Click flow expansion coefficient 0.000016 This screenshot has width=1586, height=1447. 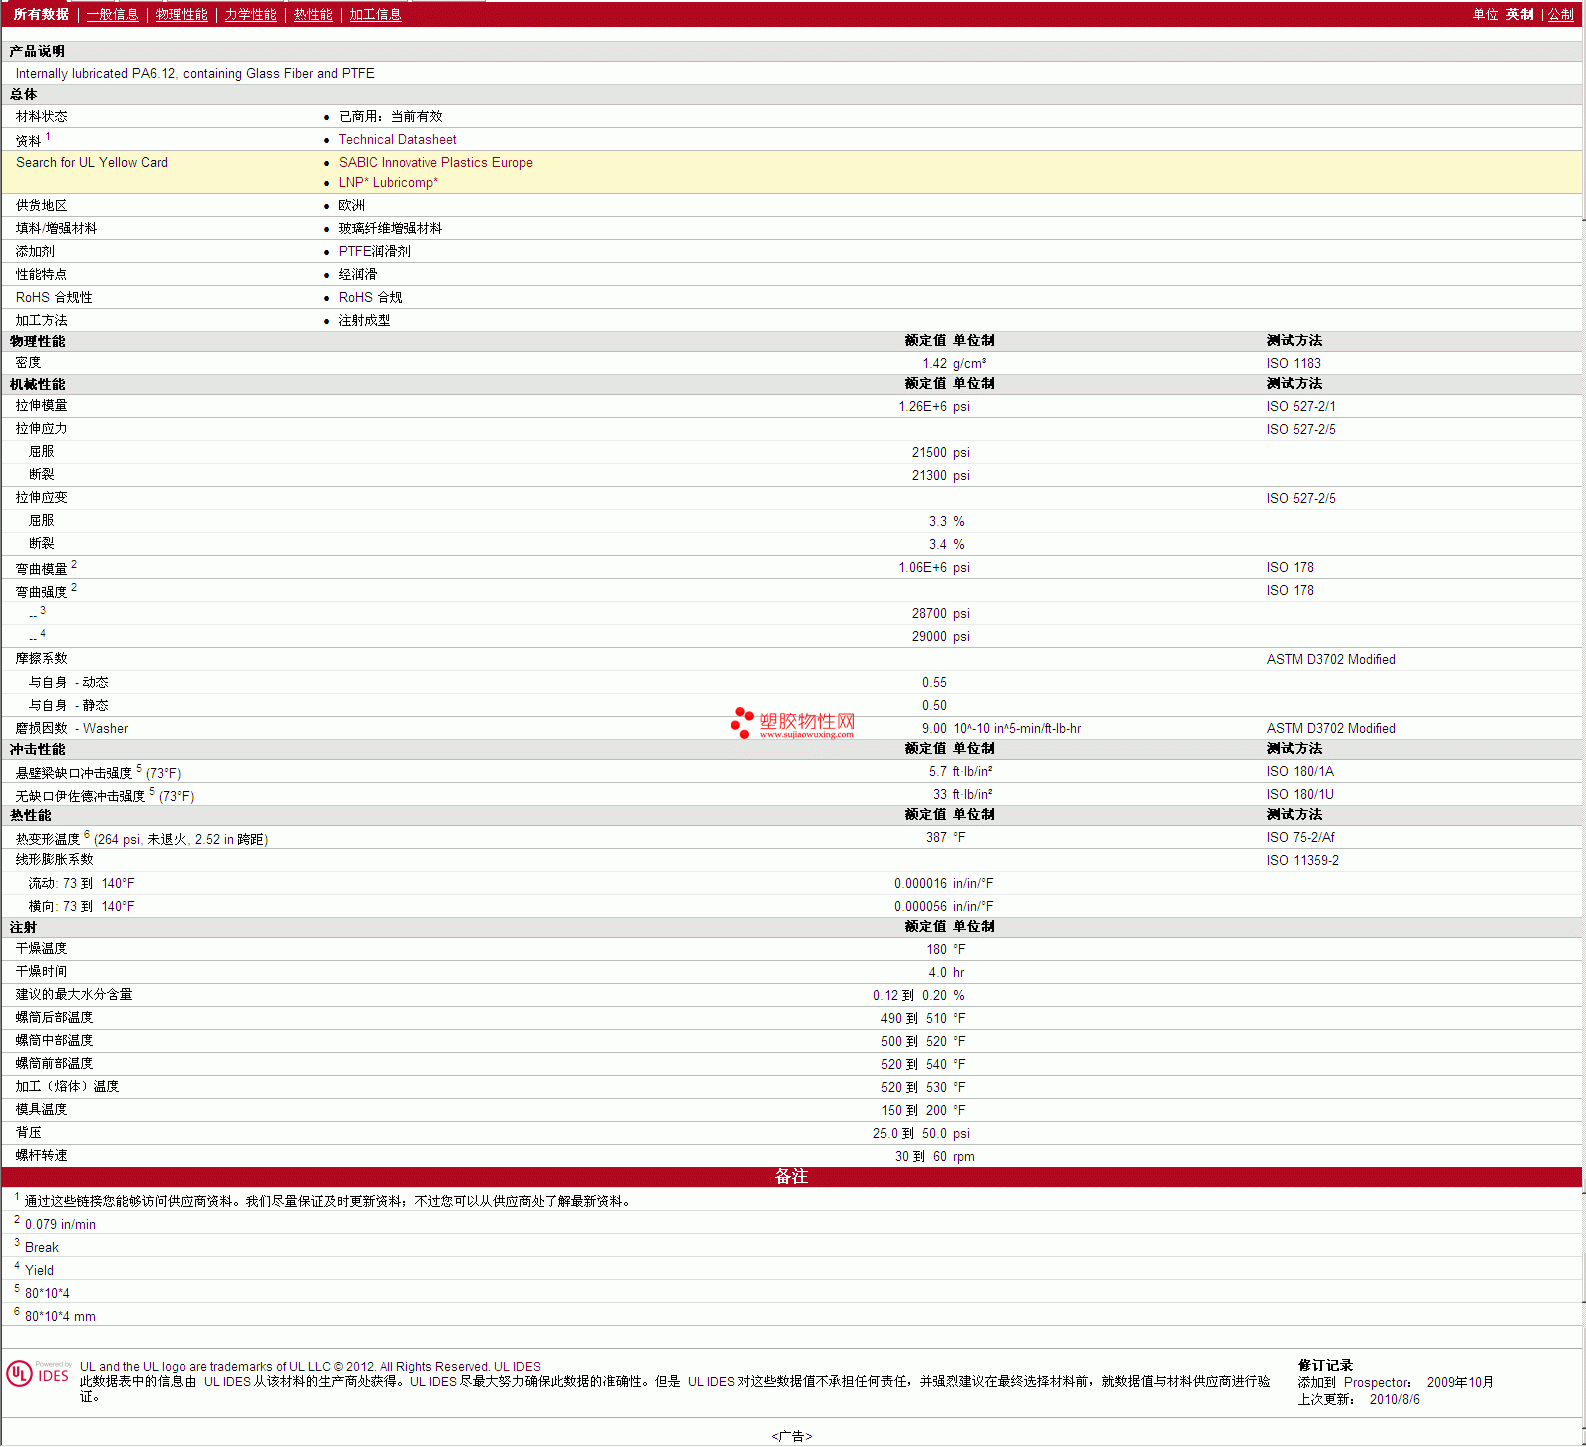pyautogui.click(x=920, y=884)
